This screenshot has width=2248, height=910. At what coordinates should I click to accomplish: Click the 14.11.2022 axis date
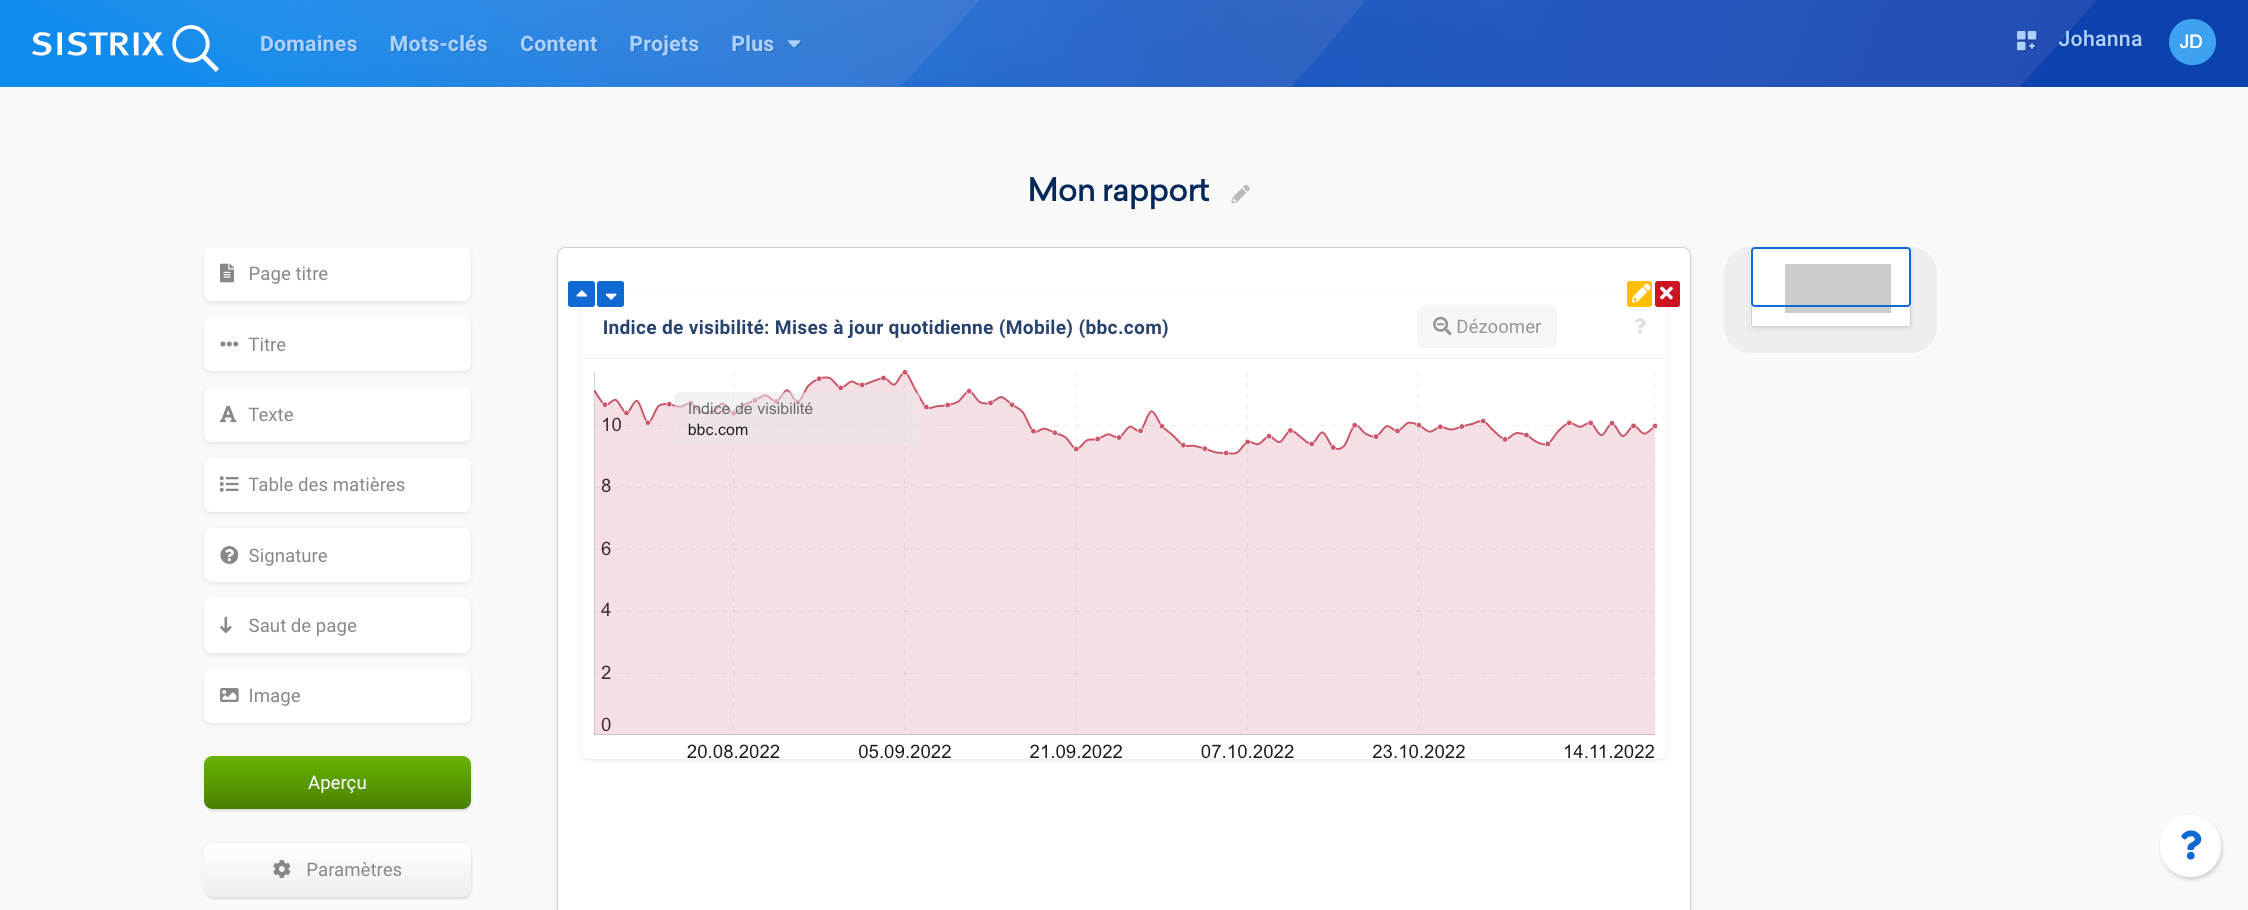click(x=1609, y=751)
